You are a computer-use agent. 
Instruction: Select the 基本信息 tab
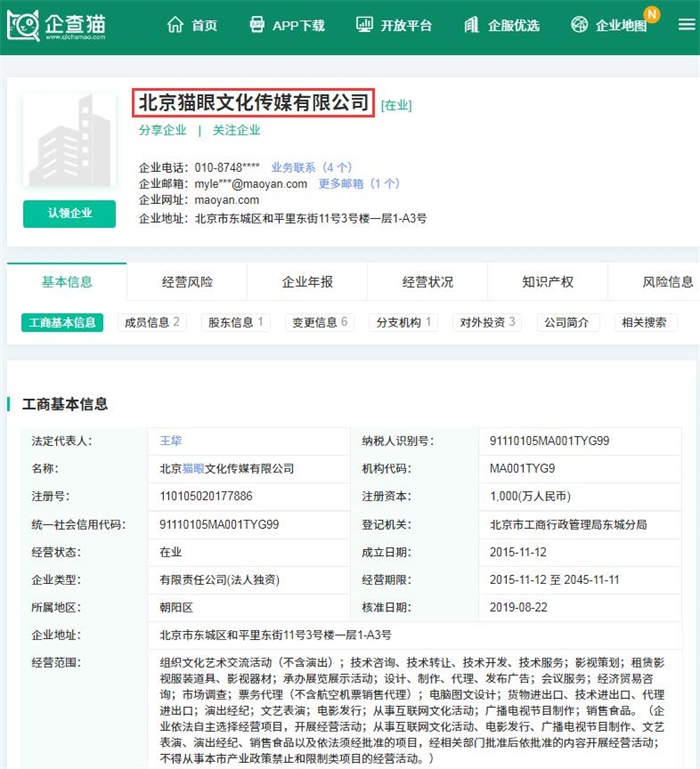coord(67,282)
